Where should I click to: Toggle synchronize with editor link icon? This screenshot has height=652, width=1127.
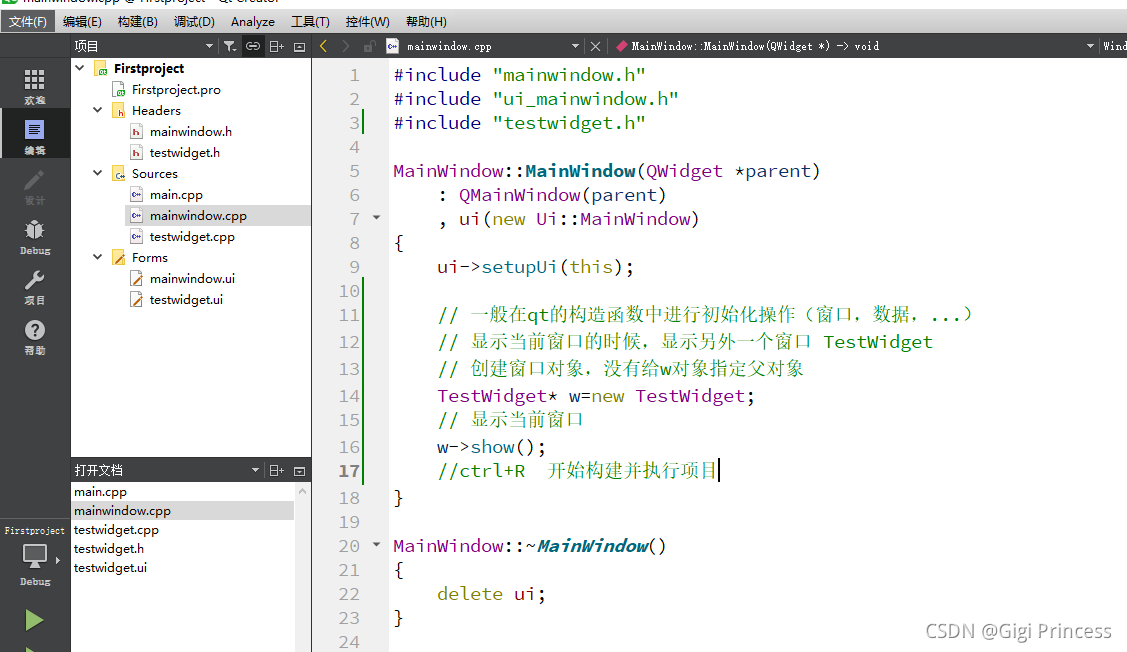point(253,46)
